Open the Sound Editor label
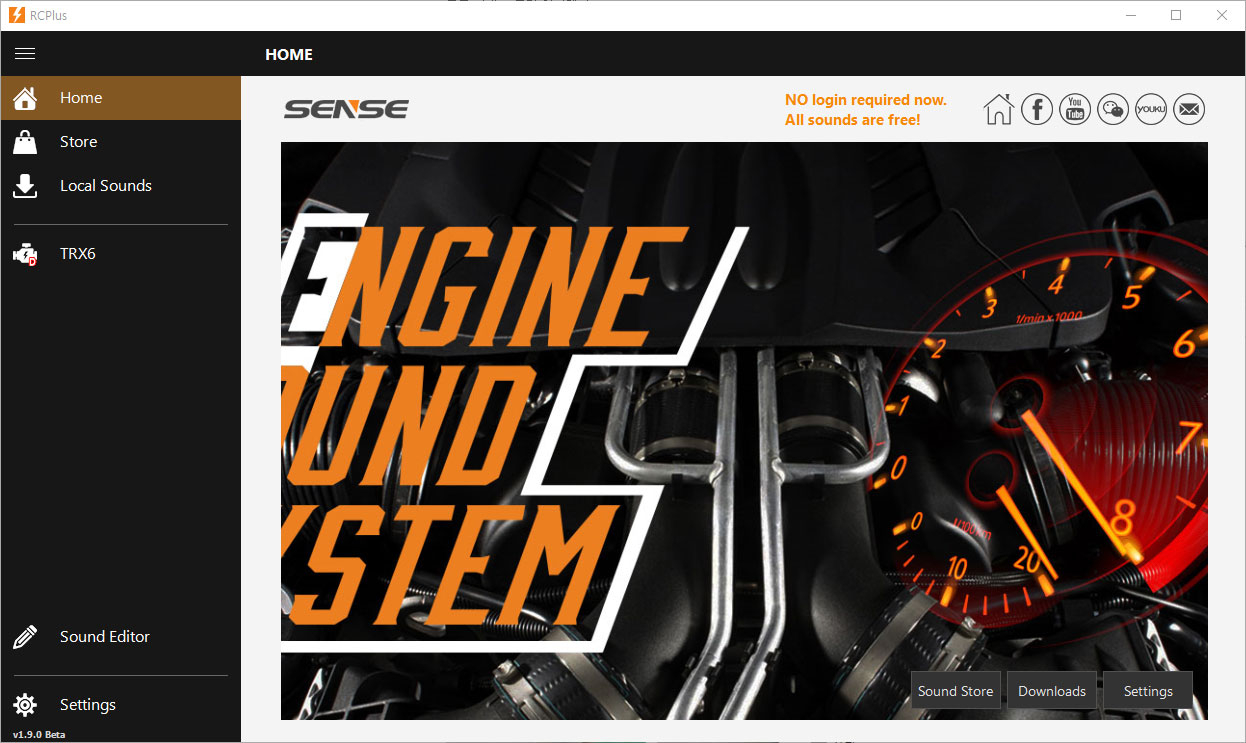1246x743 pixels. coord(105,637)
